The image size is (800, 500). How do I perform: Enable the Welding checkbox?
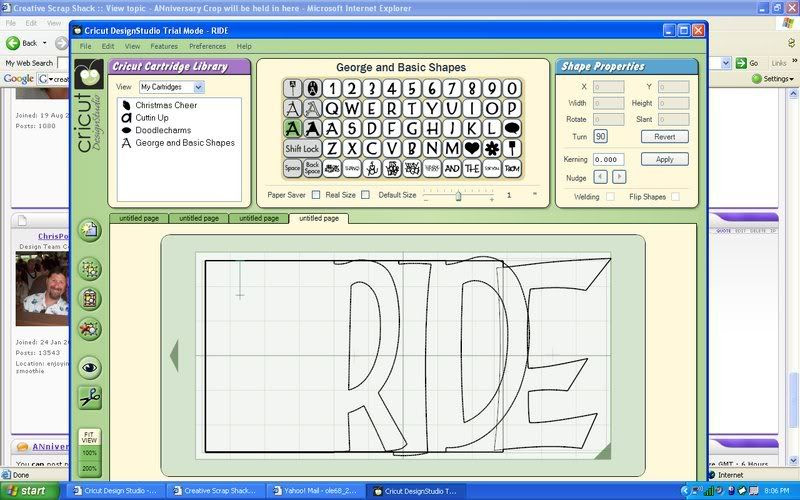(610, 196)
